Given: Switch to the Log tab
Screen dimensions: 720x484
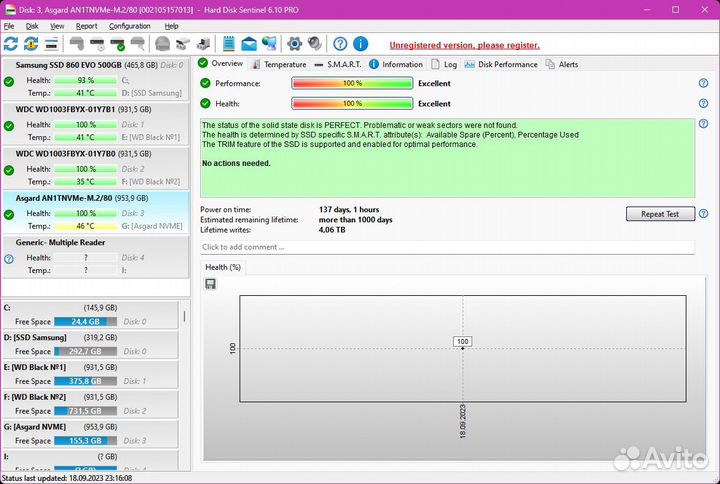Looking at the screenshot, I should click(444, 64).
